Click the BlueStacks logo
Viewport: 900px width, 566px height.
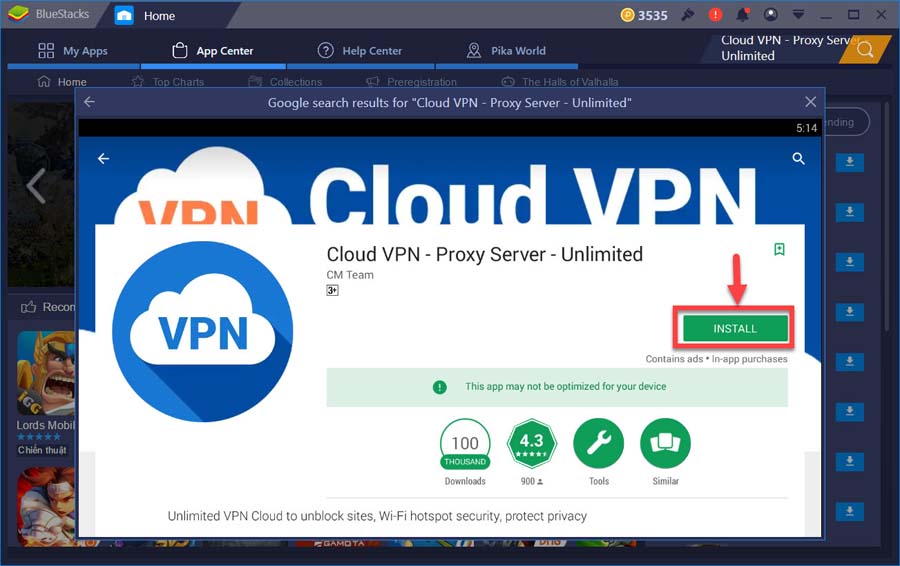tap(19, 14)
